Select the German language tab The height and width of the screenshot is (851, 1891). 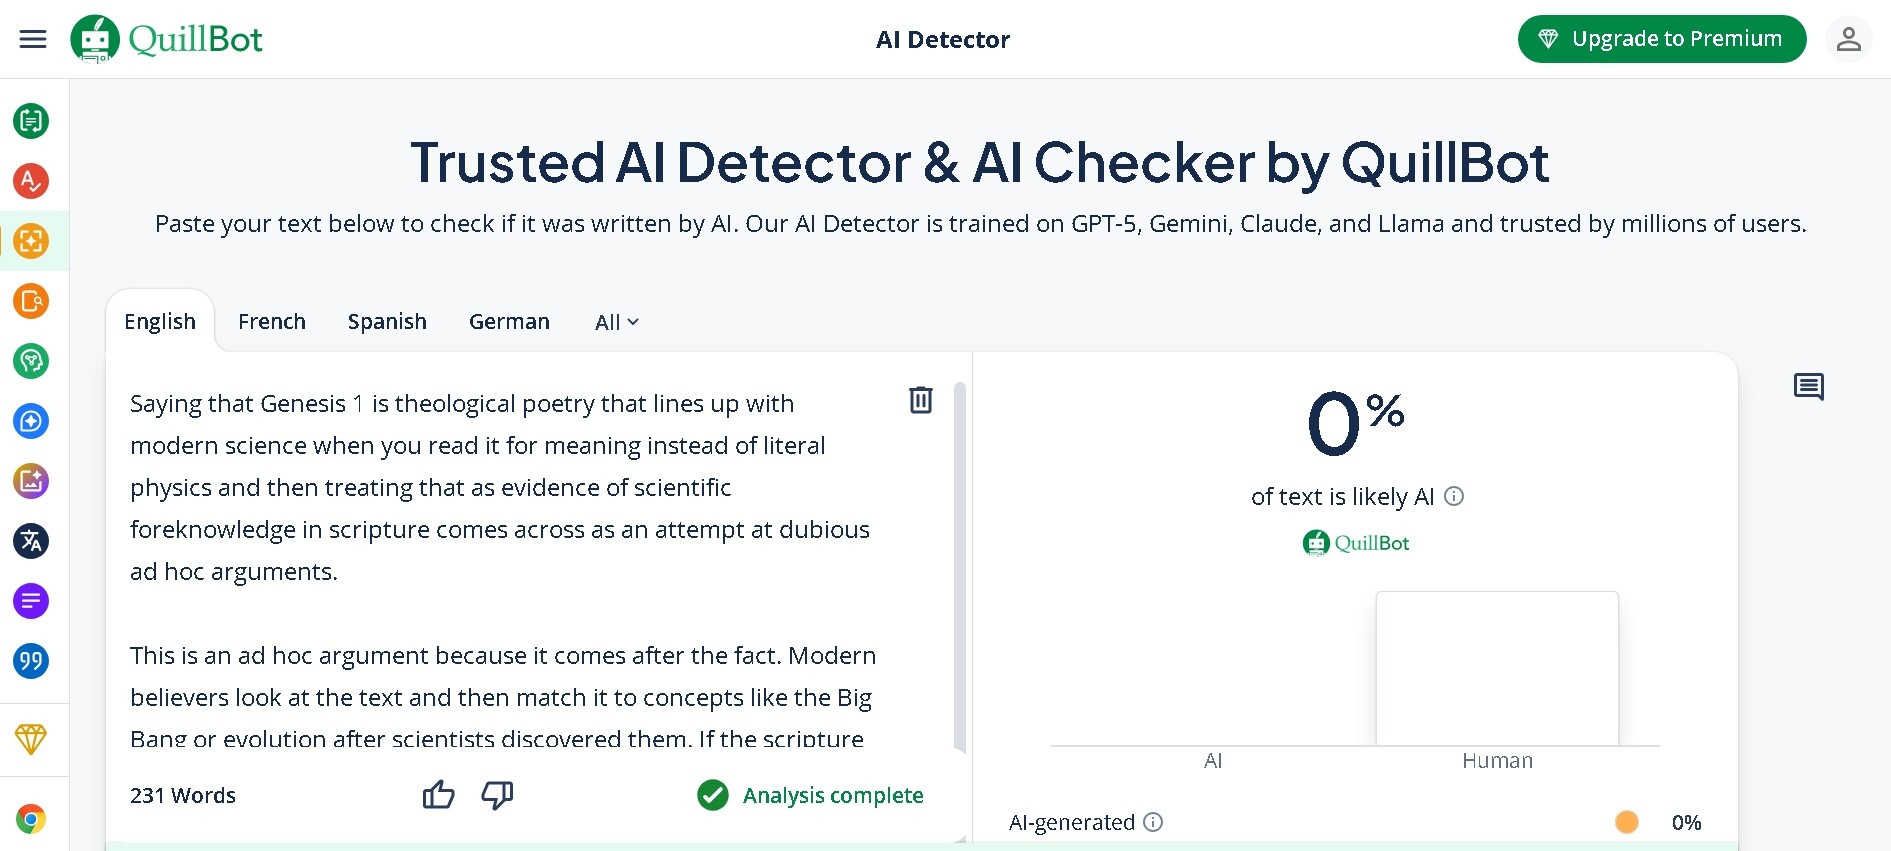point(509,322)
